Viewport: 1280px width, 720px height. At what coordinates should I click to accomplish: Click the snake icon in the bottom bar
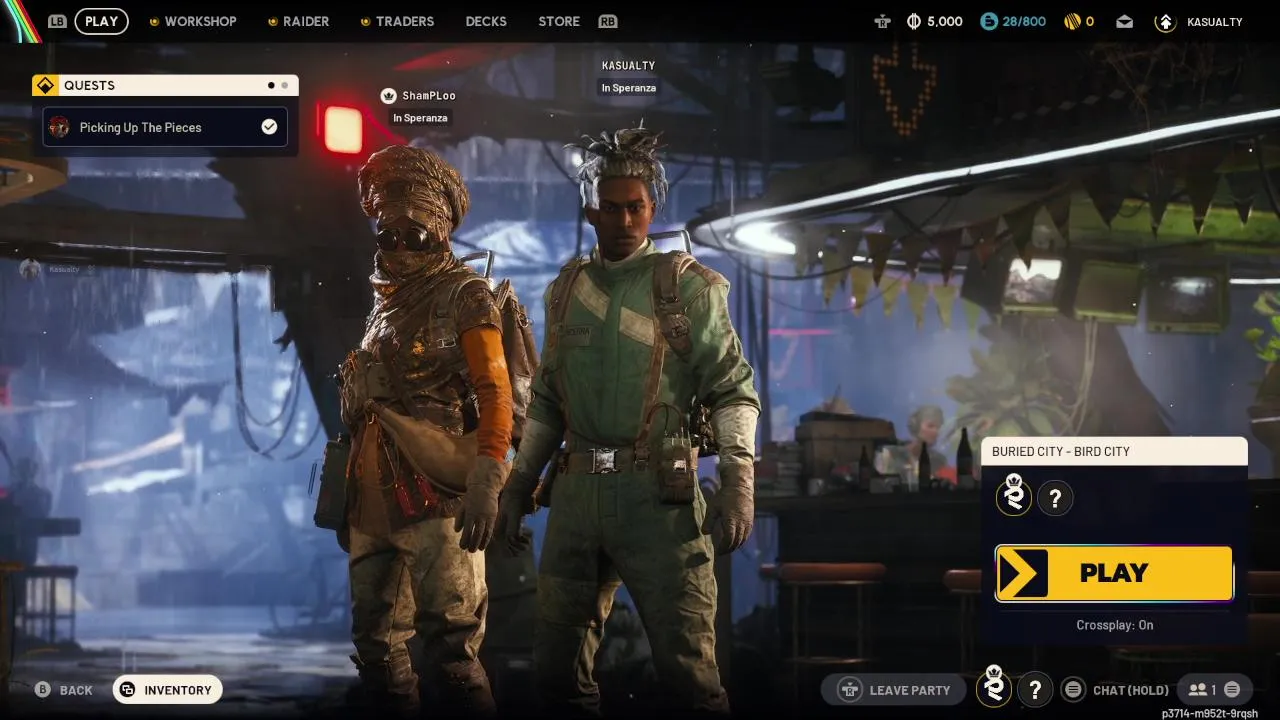tap(994, 688)
